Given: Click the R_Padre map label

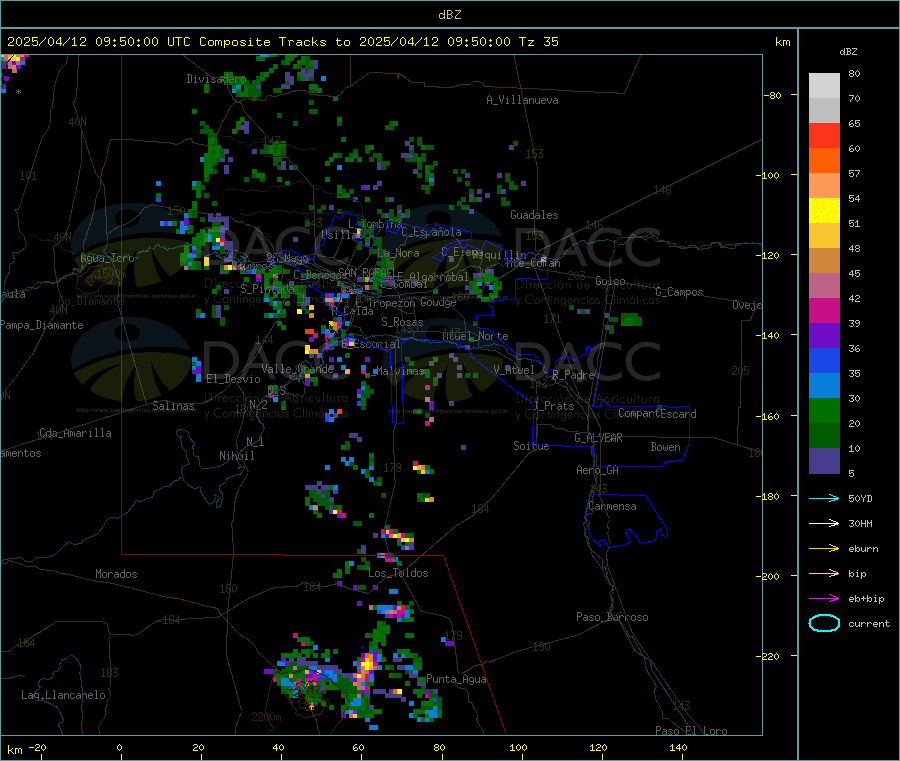Looking at the screenshot, I should pos(573,375).
